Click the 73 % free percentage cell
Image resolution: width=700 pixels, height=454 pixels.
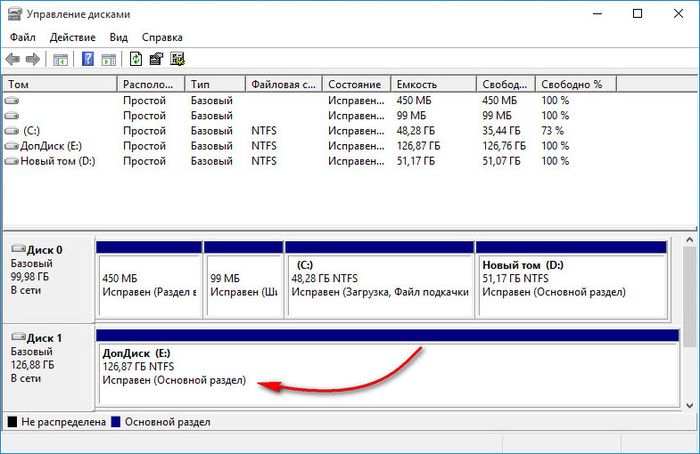pos(553,131)
